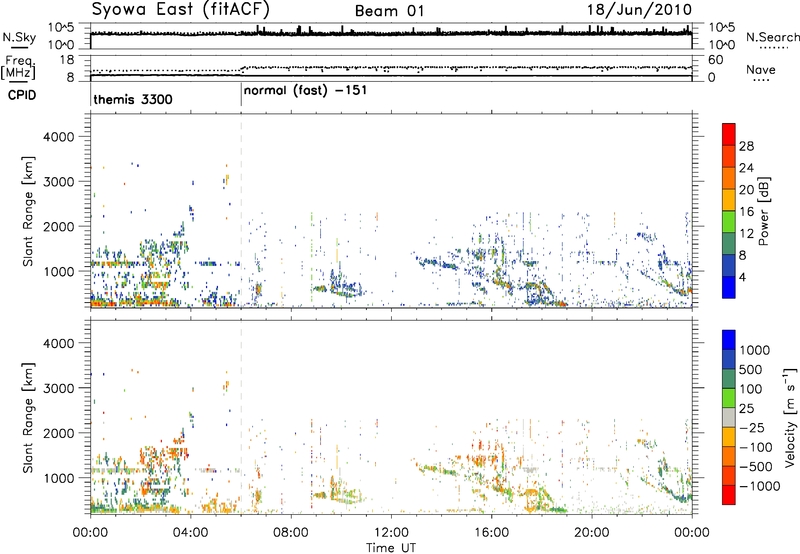Image resolution: width=800 pixels, height=554 pixels.
Task: Click the '12:00' time tick label
Action: click(x=391, y=533)
